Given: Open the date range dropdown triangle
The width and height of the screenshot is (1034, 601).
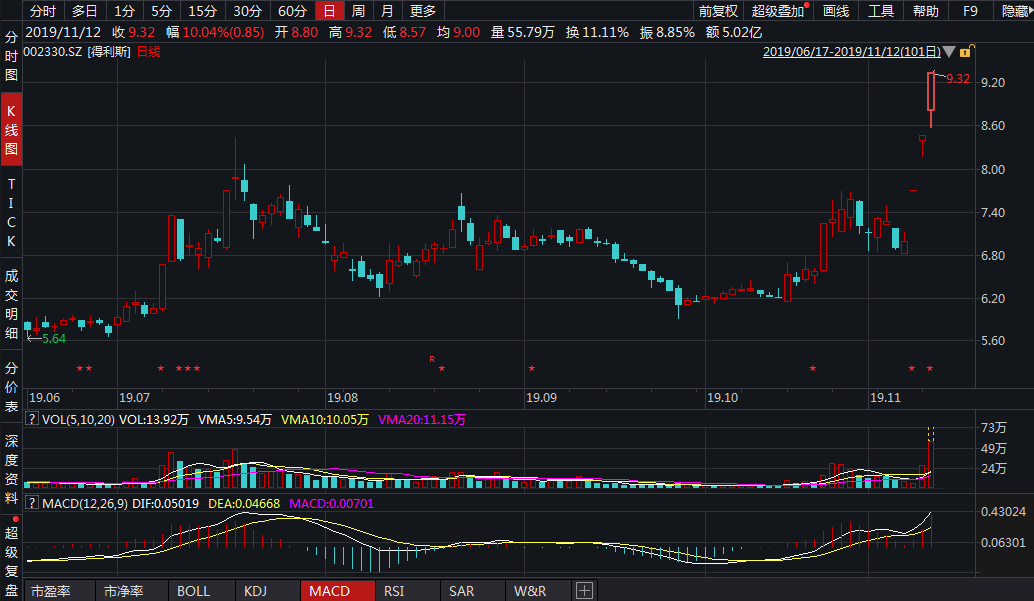Looking at the screenshot, I should [949, 51].
